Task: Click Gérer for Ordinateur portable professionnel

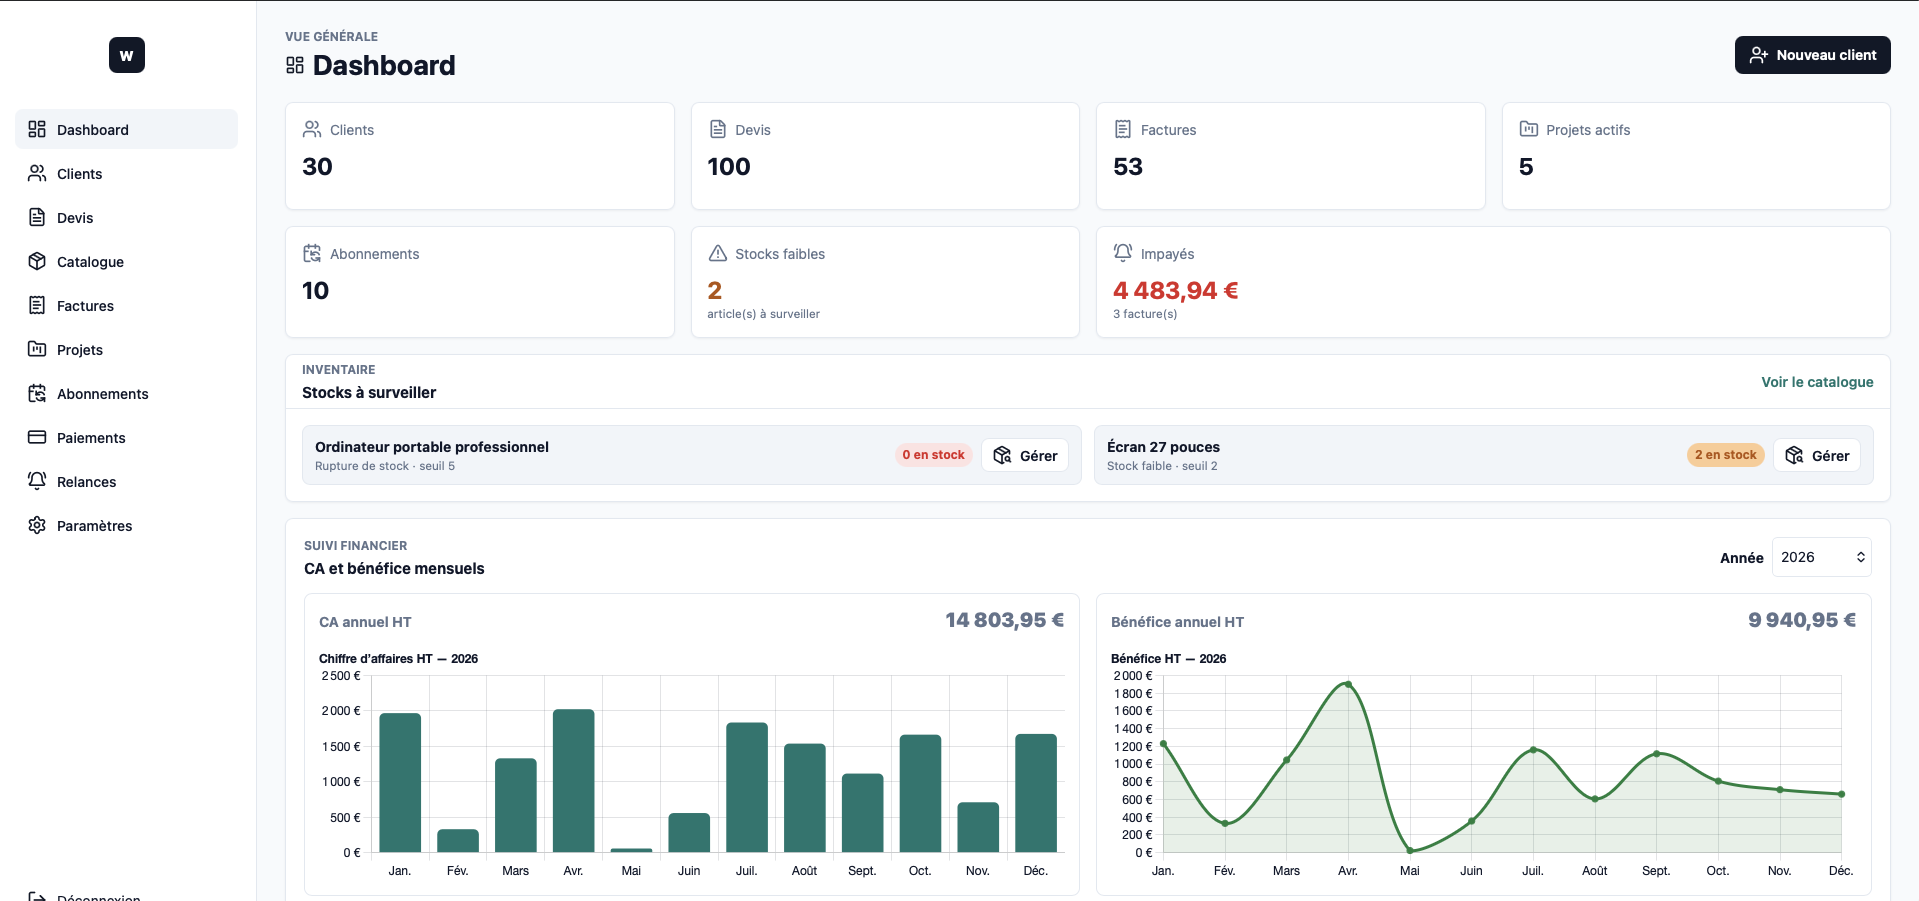Action: coord(1025,455)
